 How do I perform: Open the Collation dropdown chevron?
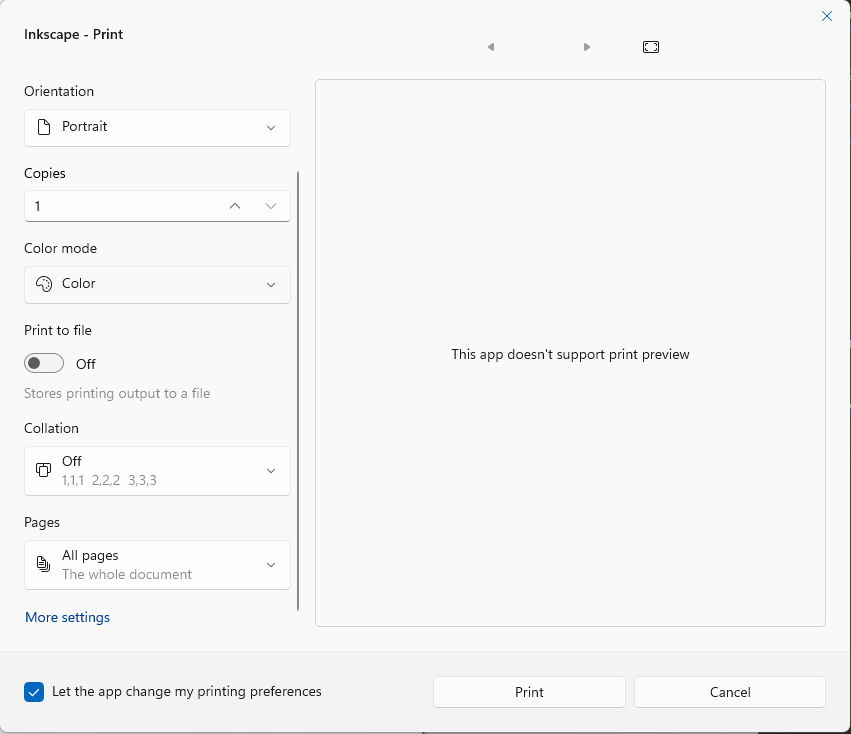271,471
